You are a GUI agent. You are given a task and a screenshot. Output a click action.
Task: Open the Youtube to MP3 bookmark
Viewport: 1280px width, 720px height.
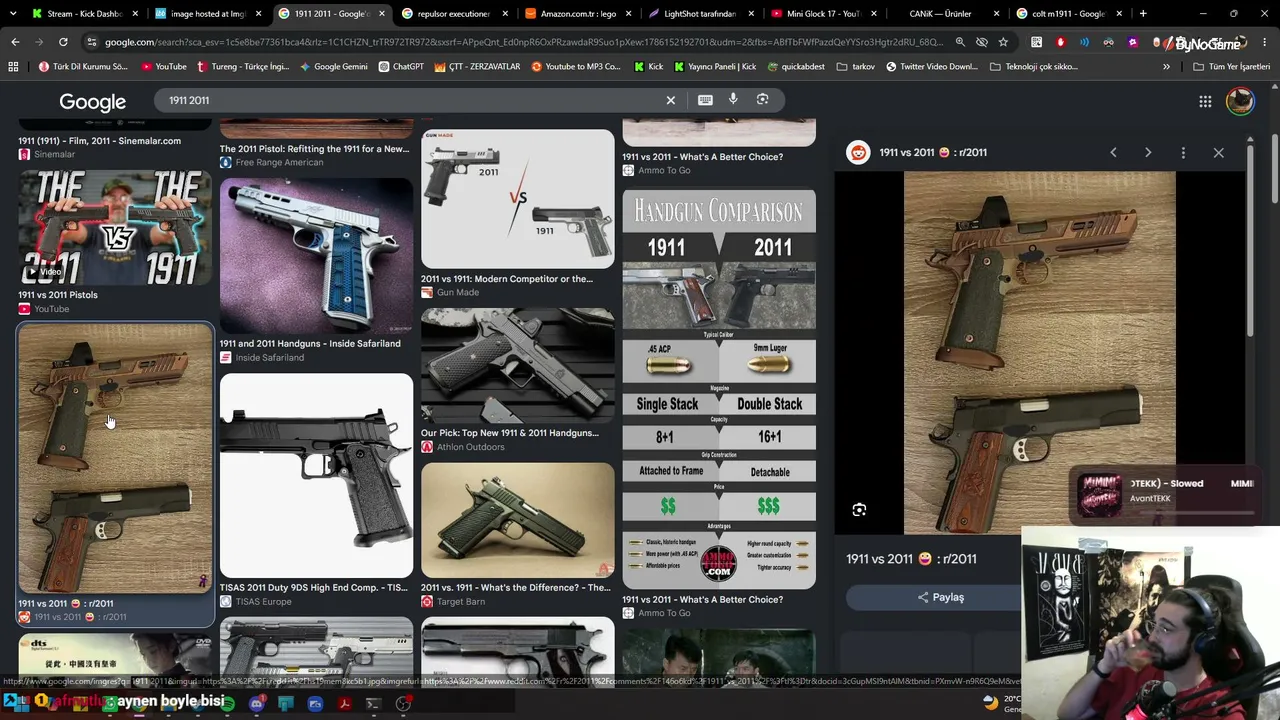(576, 67)
